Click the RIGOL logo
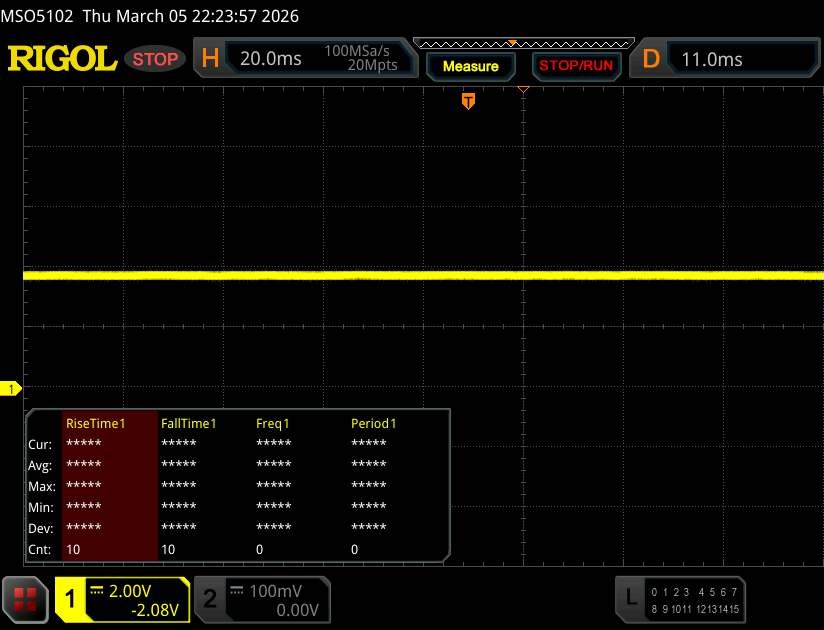This screenshot has width=824, height=630. 62,59
